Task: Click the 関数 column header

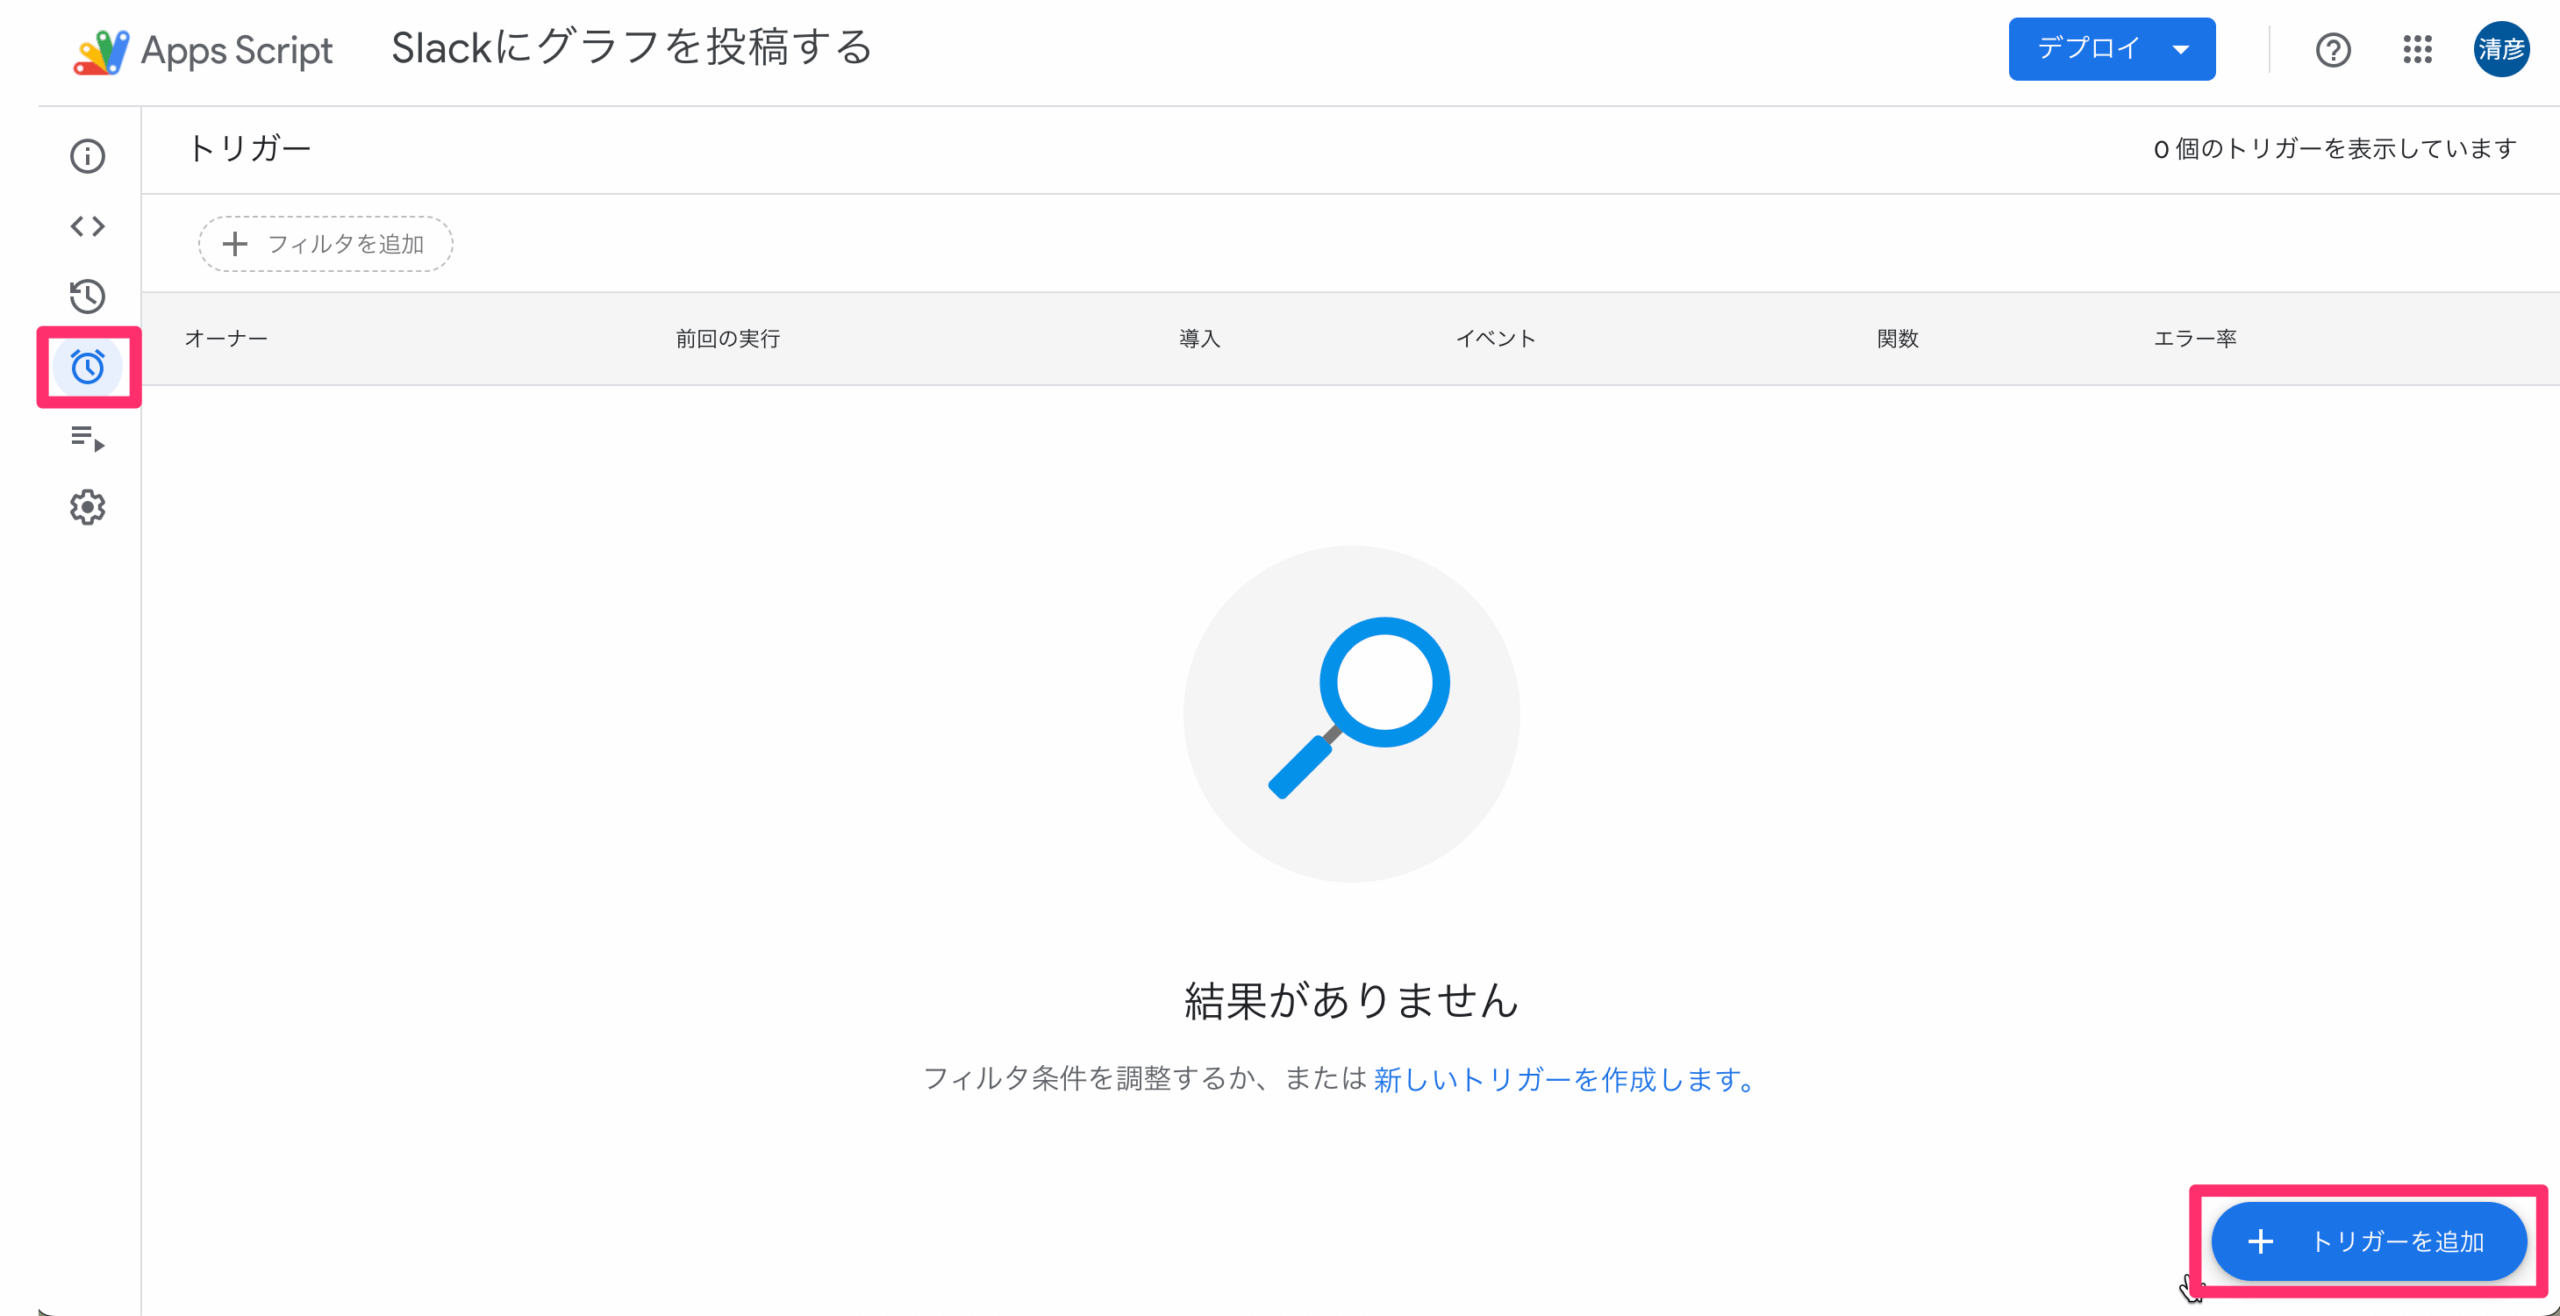Action: (x=1897, y=338)
